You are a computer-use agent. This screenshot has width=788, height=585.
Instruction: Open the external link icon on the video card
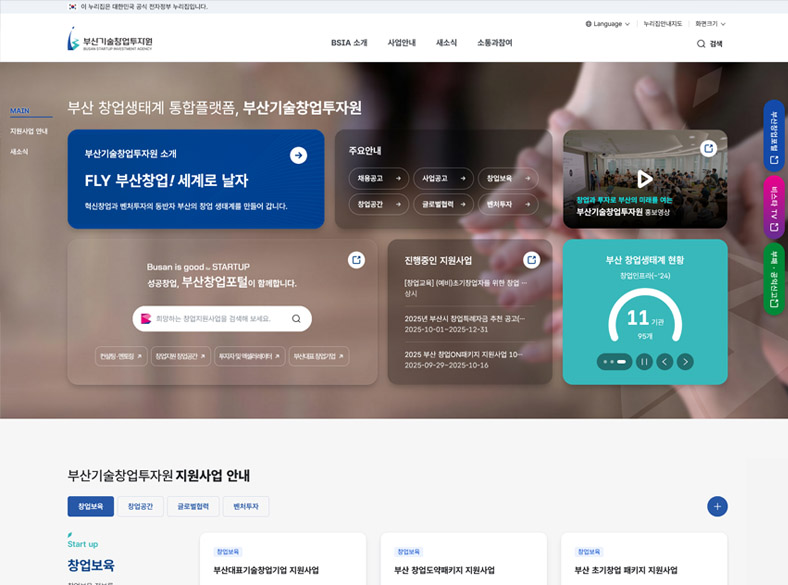(709, 148)
